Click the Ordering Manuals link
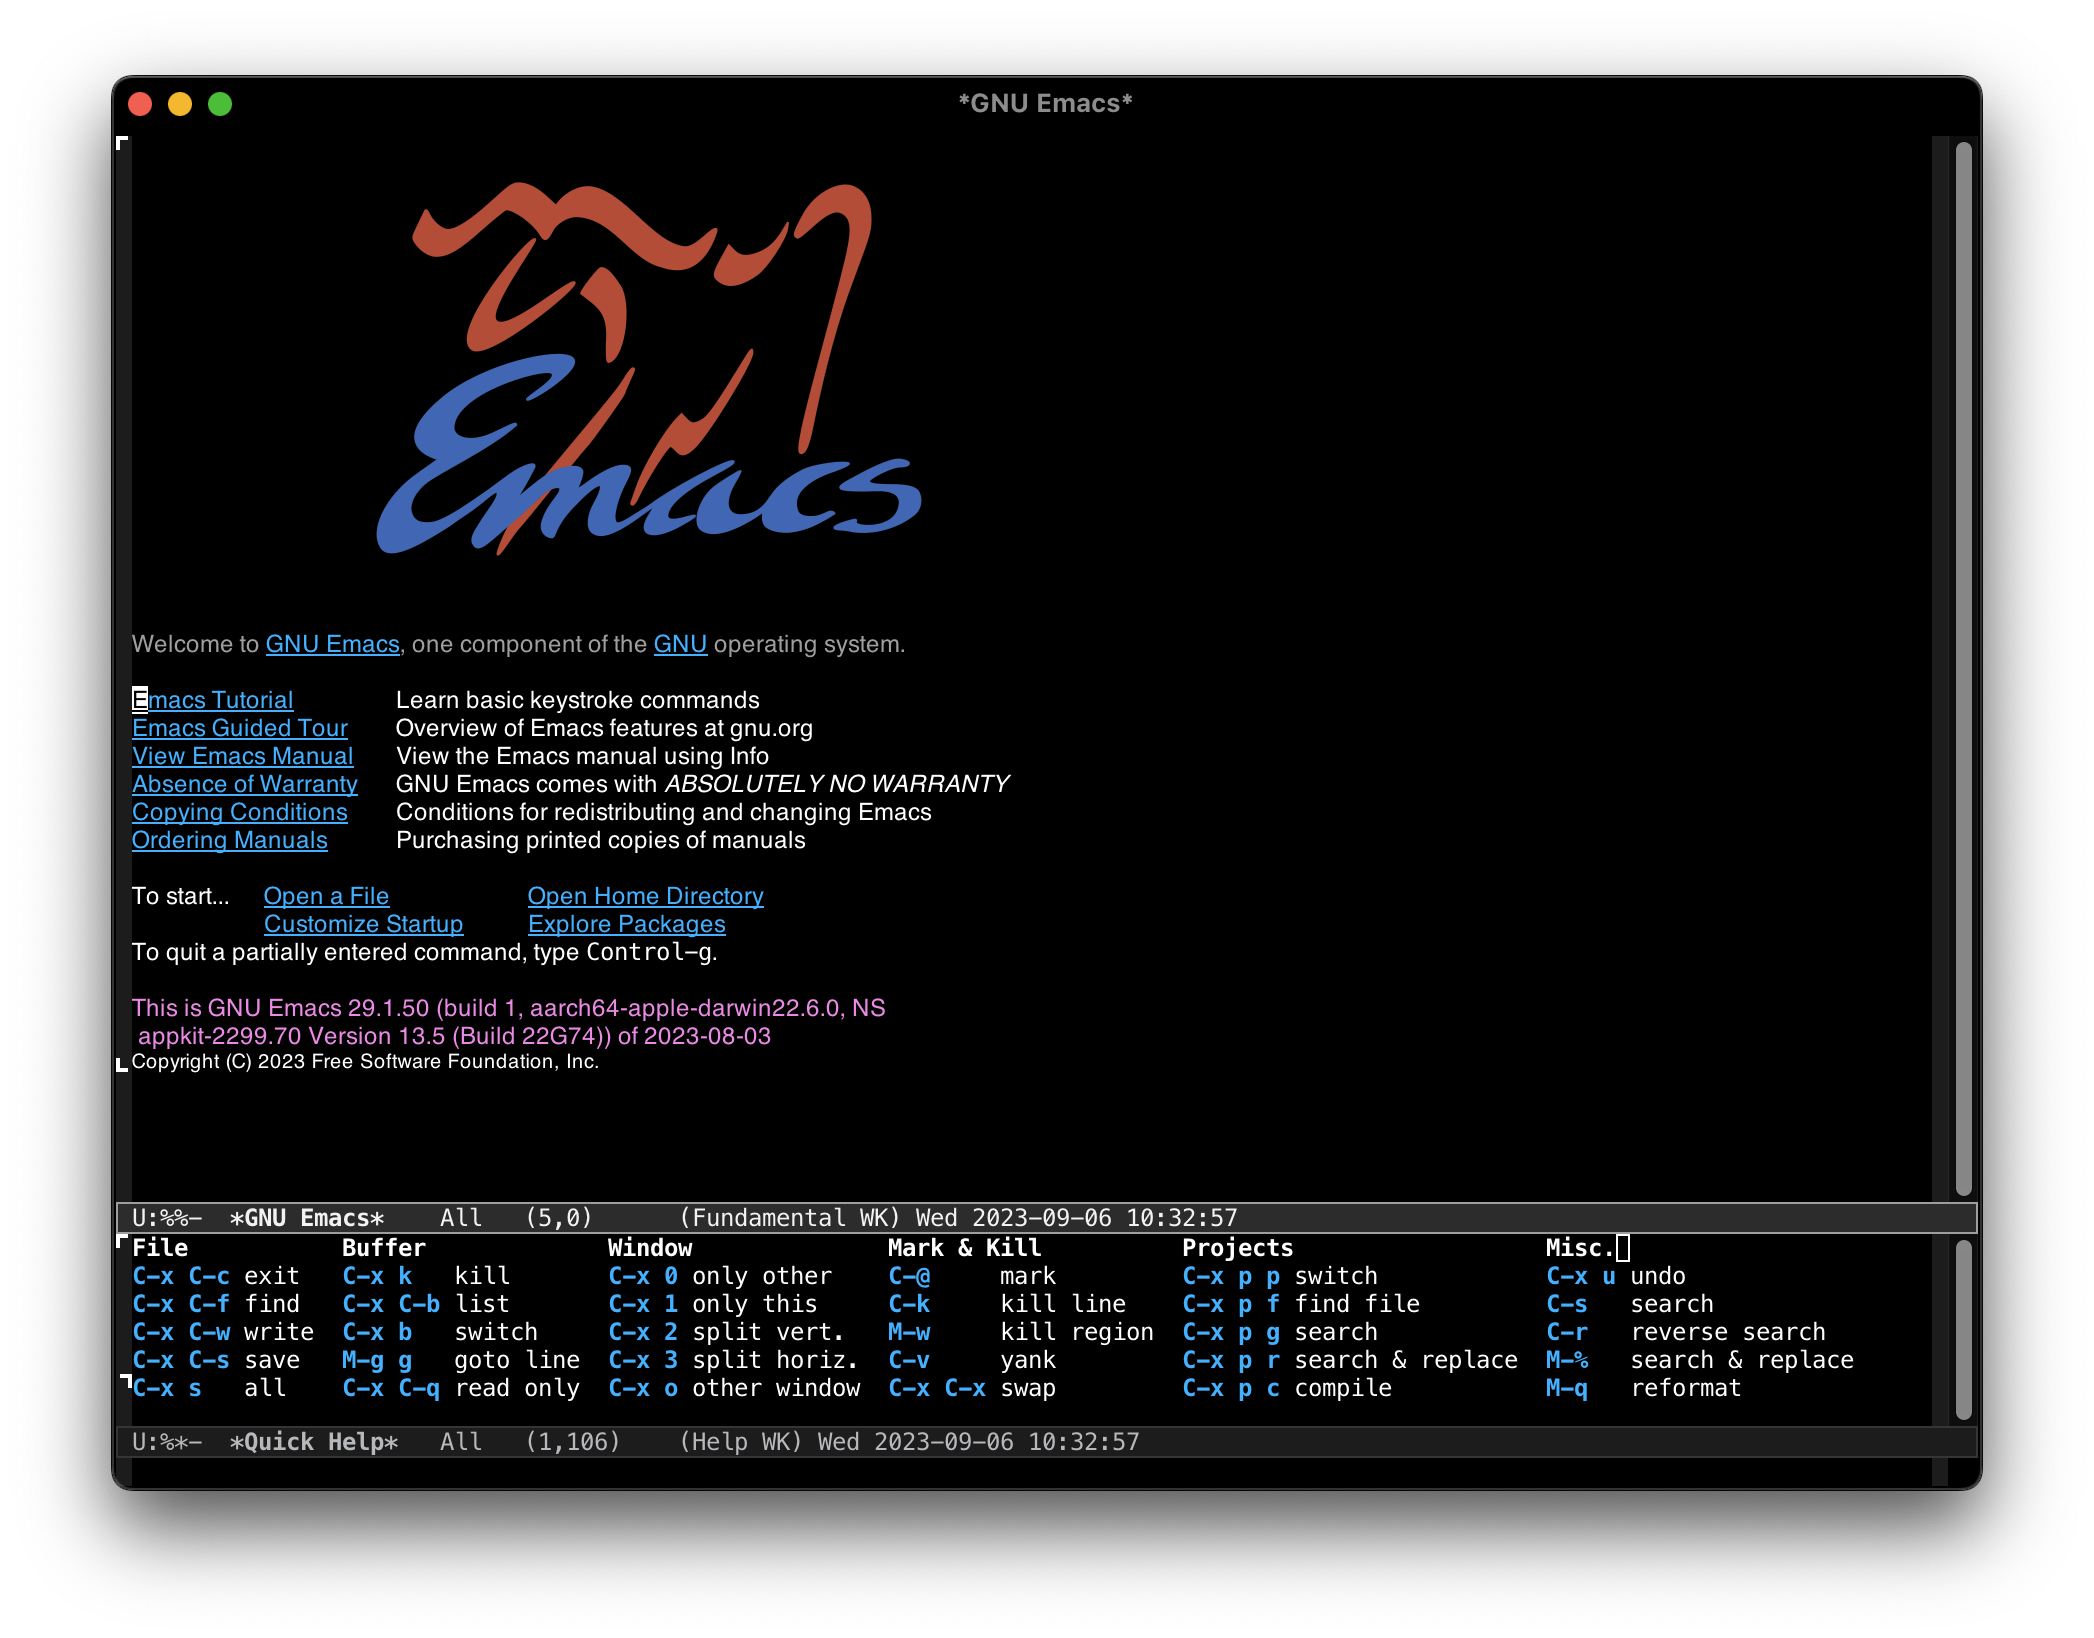 [x=230, y=840]
